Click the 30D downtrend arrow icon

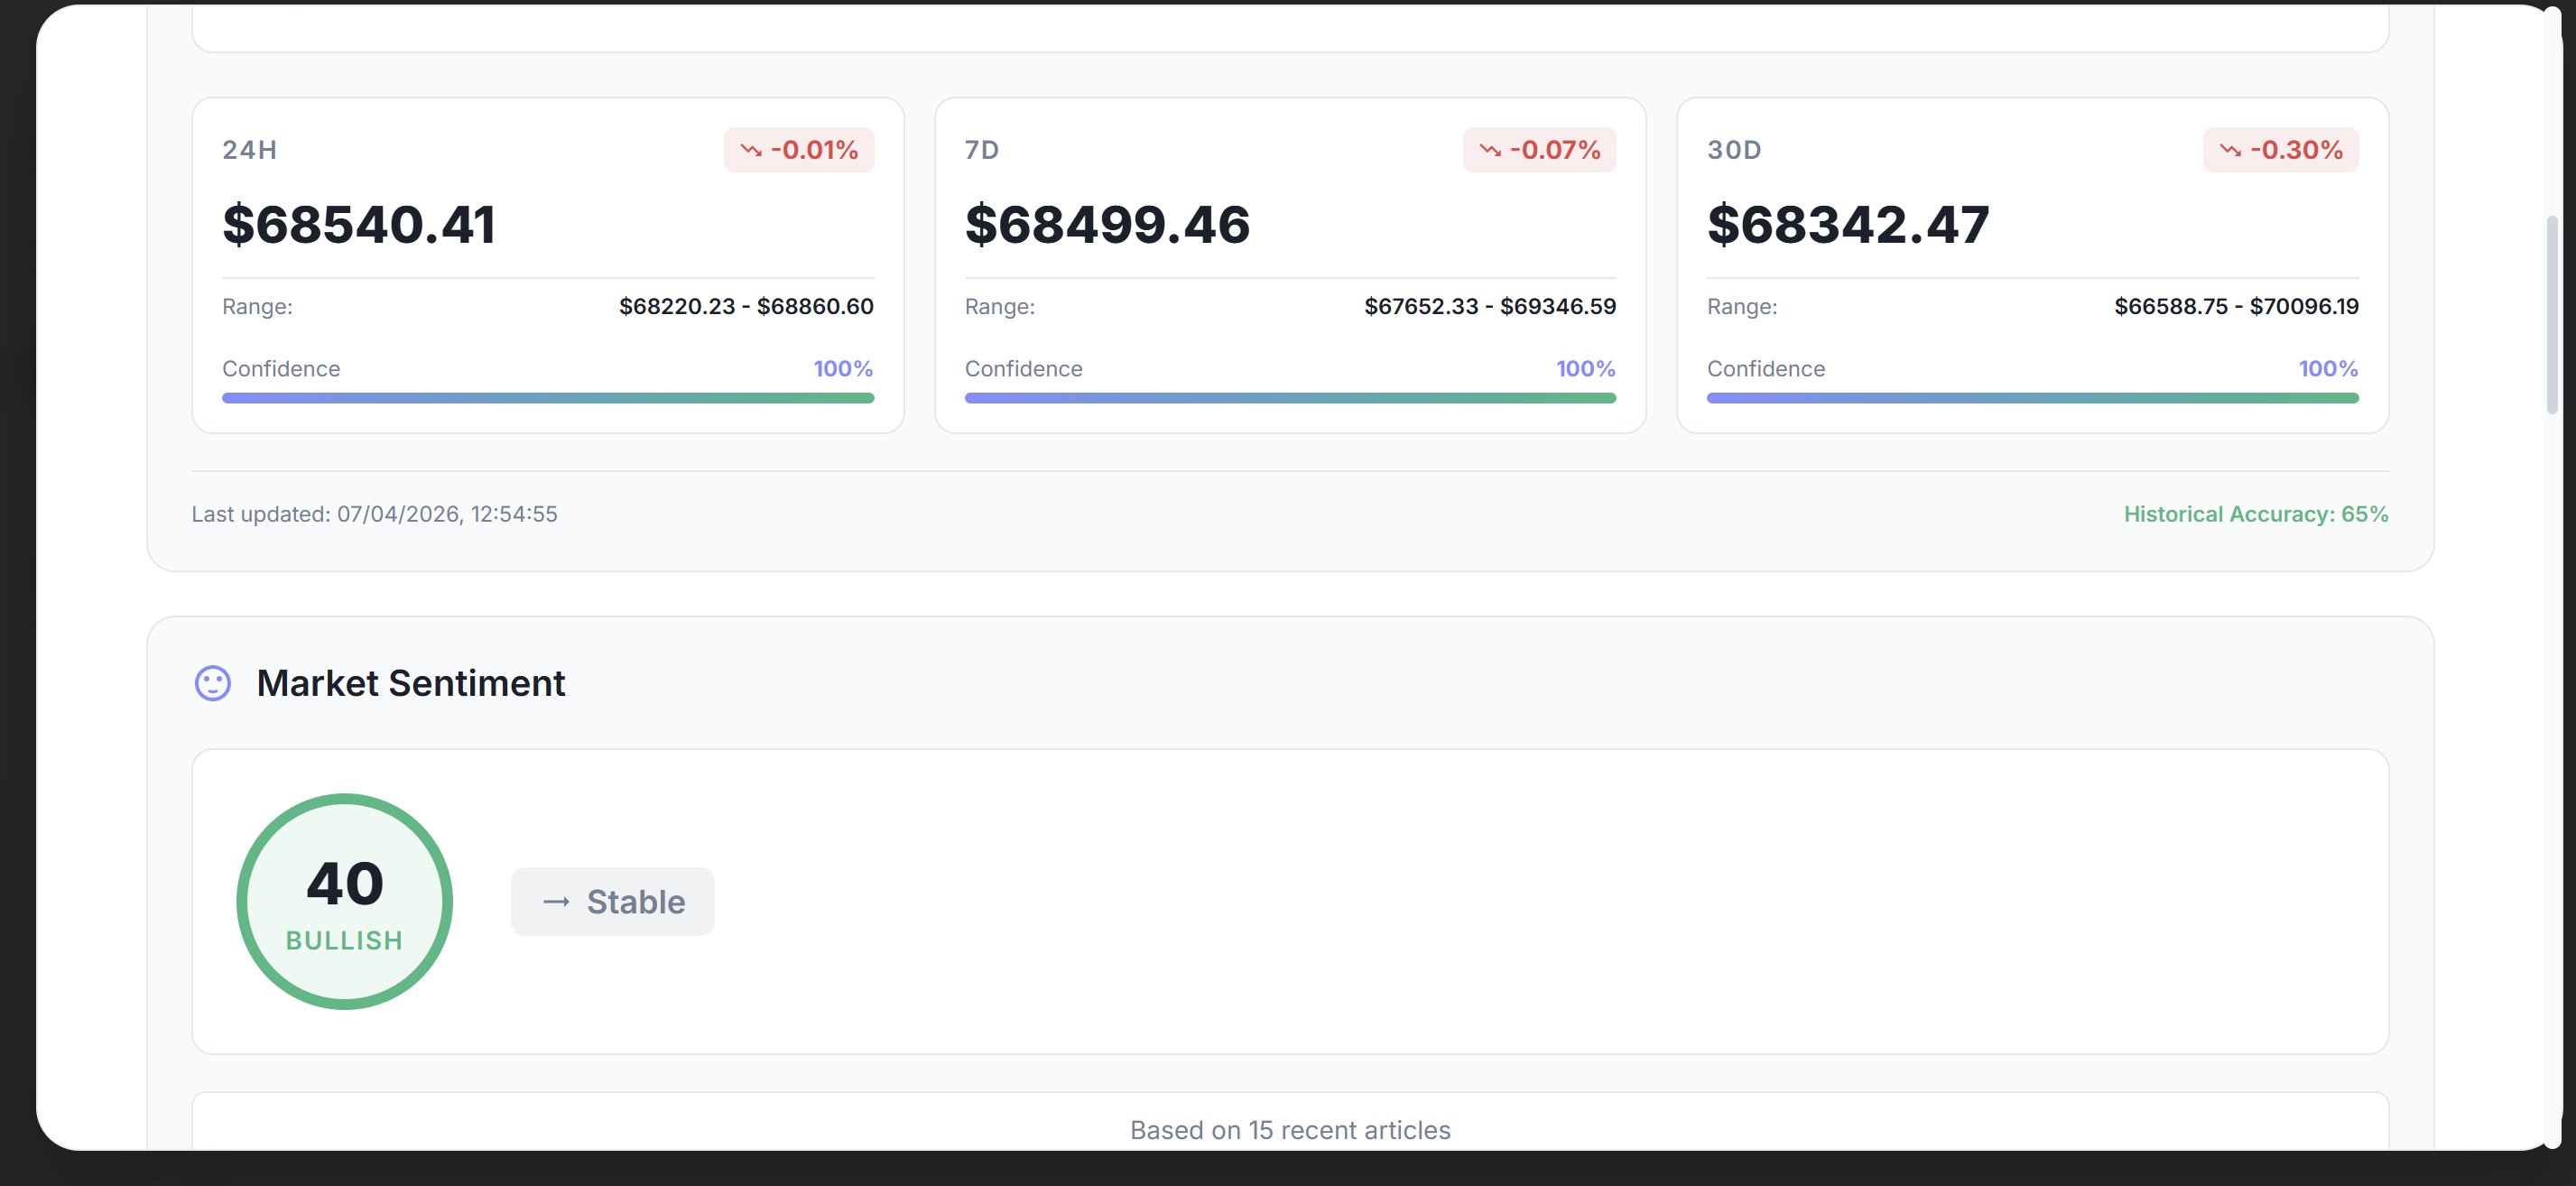tap(2230, 150)
